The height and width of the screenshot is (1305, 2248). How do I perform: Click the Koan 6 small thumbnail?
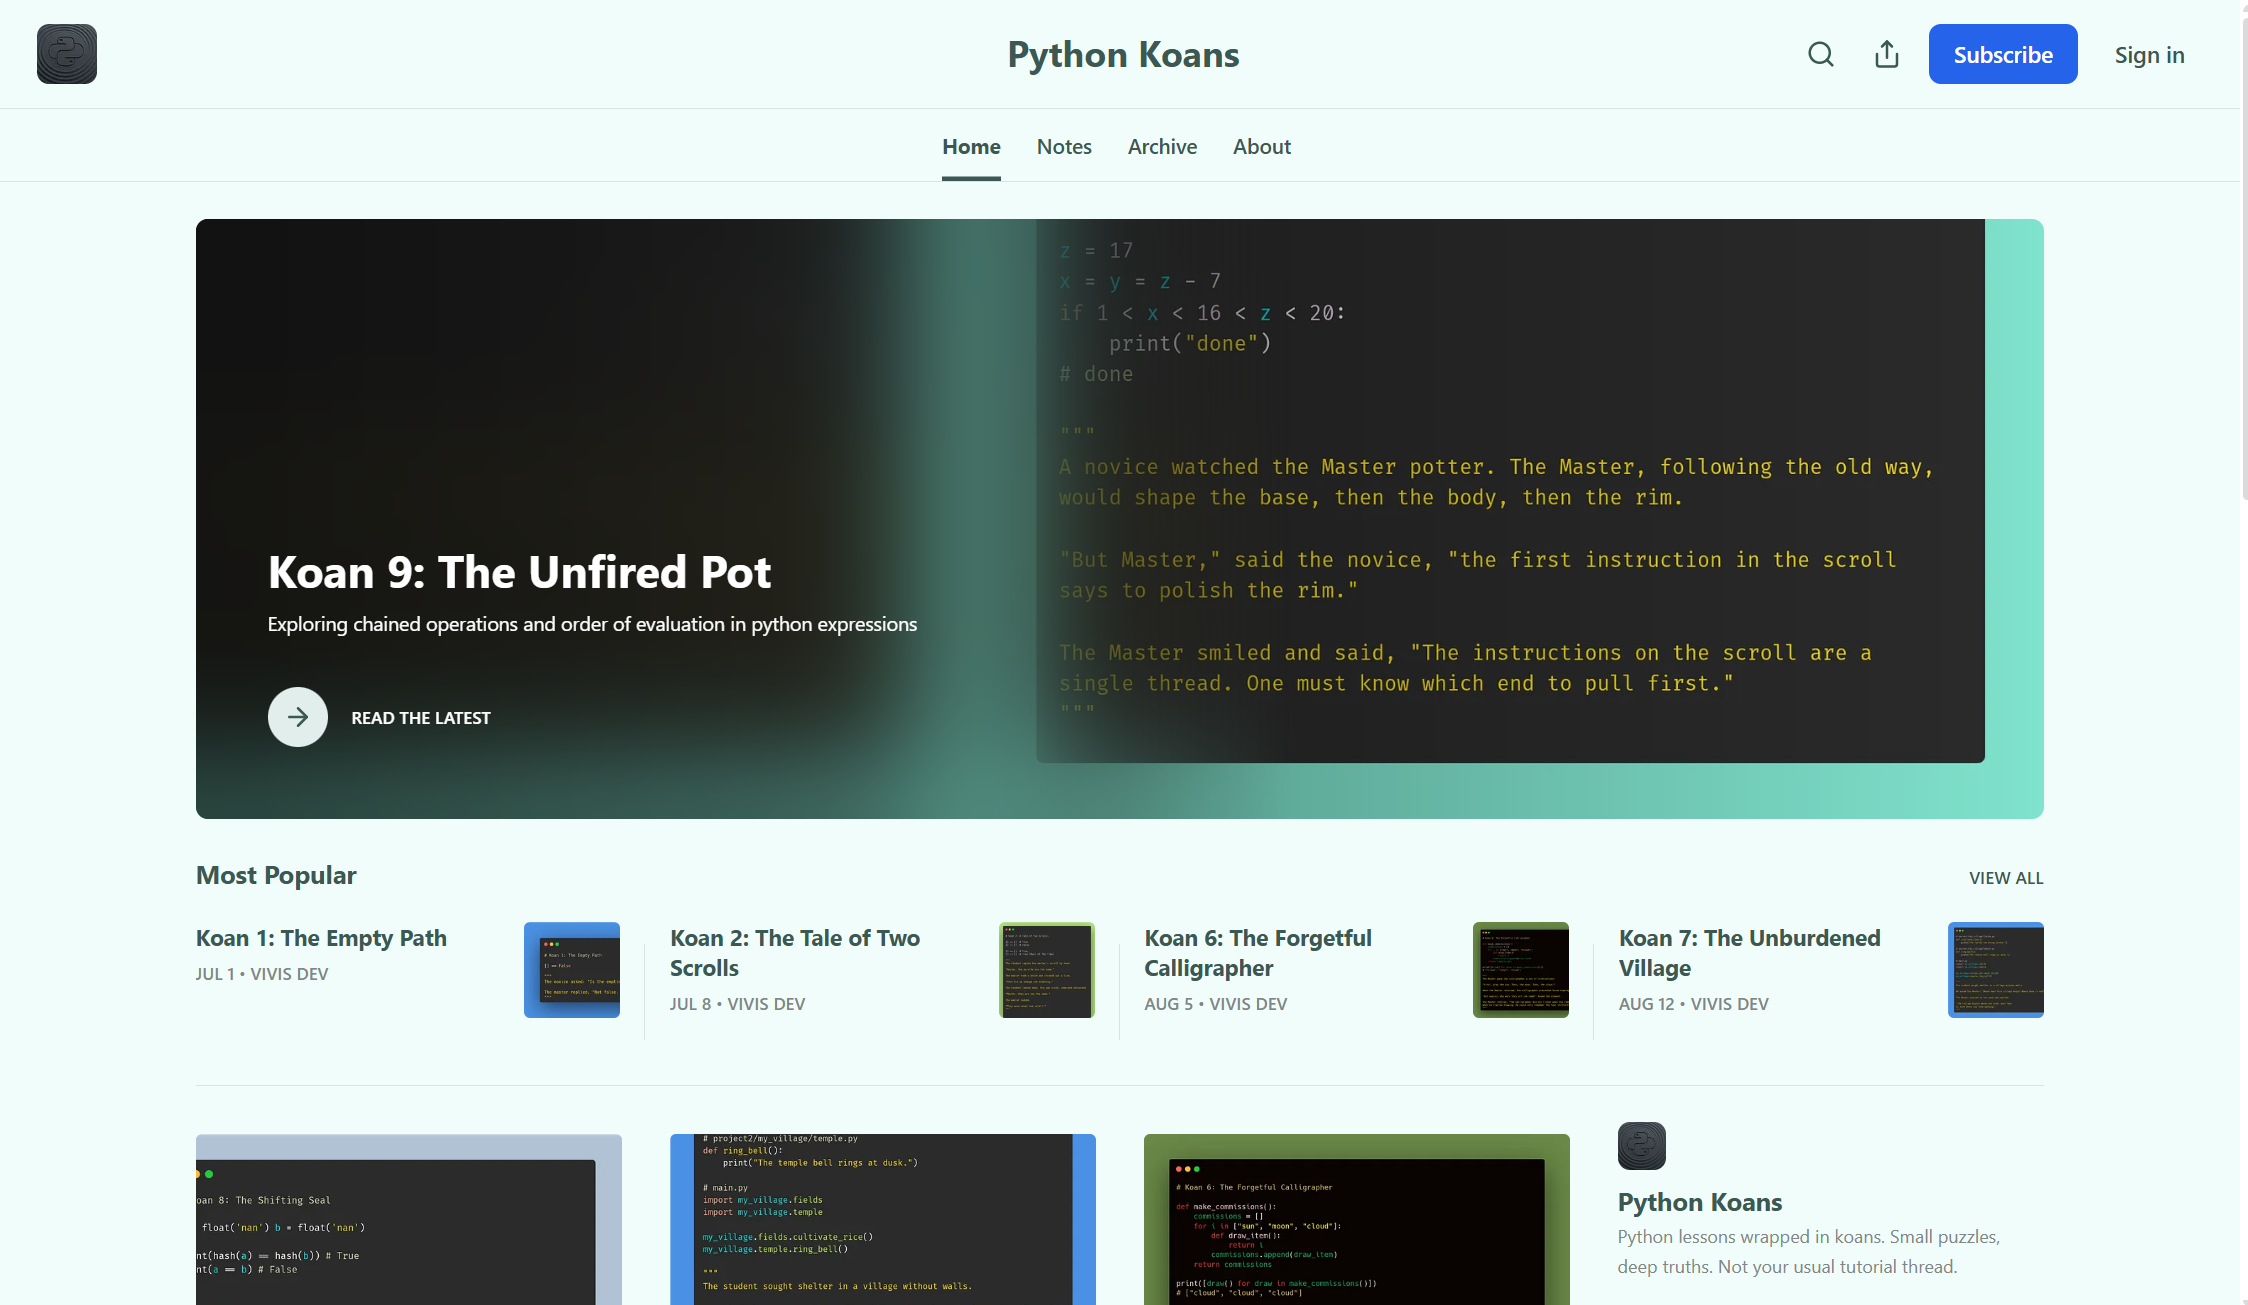pos(1521,970)
